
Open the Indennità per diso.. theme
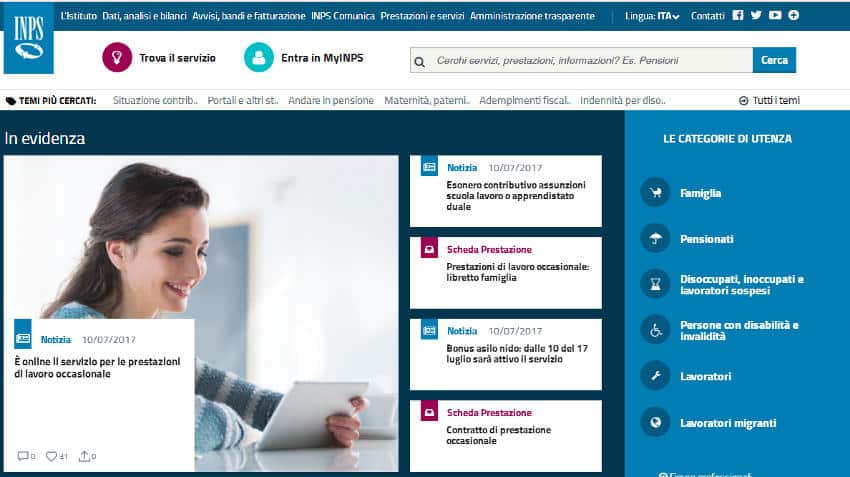(x=623, y=100)
